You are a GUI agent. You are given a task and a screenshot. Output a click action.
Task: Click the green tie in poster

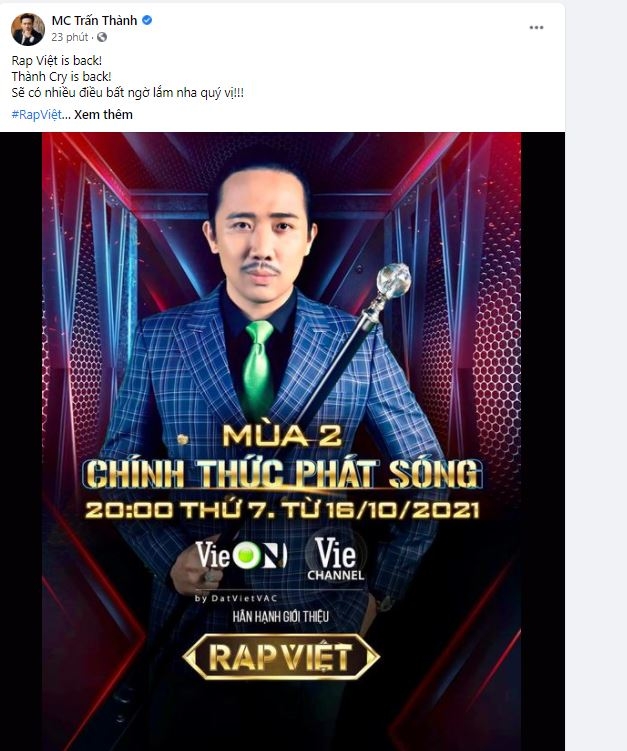[258, 364]
